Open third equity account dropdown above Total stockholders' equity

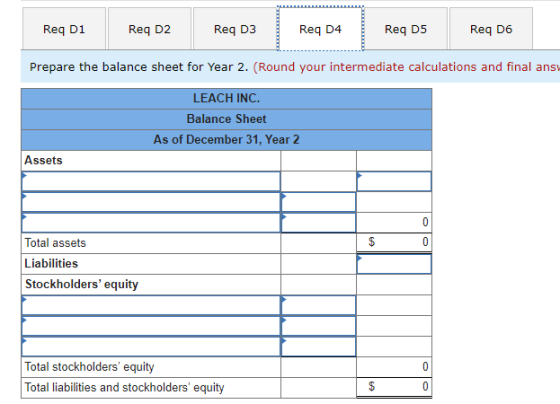click(151, 346)
